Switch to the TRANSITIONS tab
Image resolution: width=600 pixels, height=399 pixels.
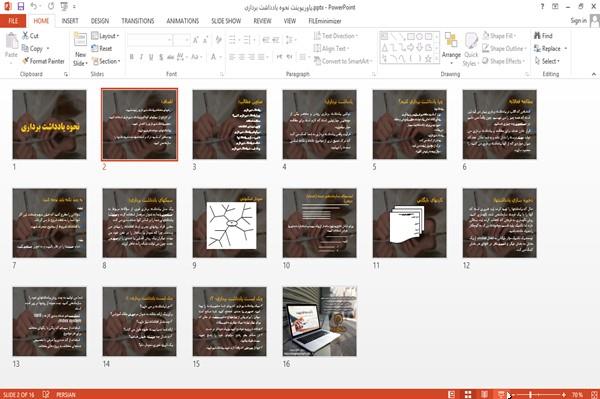[x=138, y=21]
